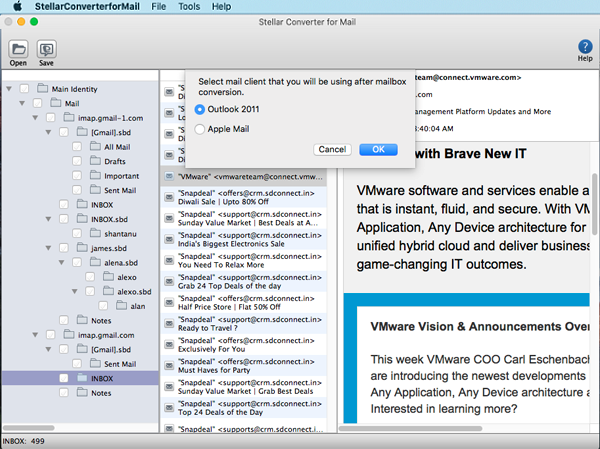
Task: Collapse the alena.sbd node
Action: (61, 263)
